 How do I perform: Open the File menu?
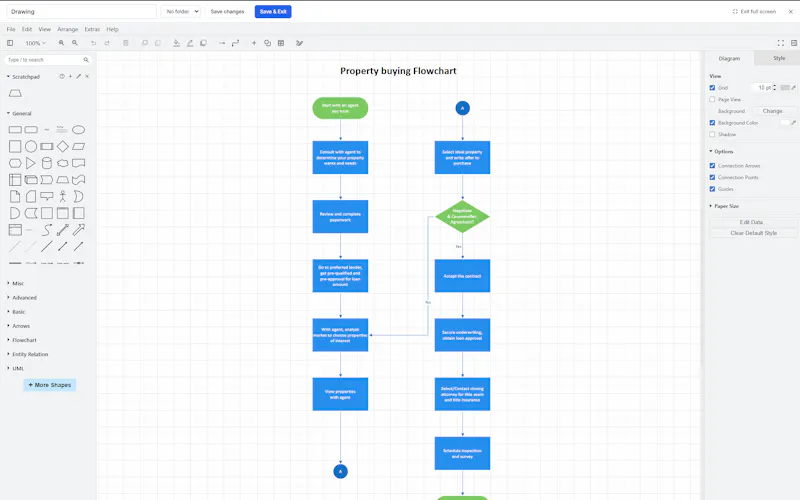click(11, 30)
